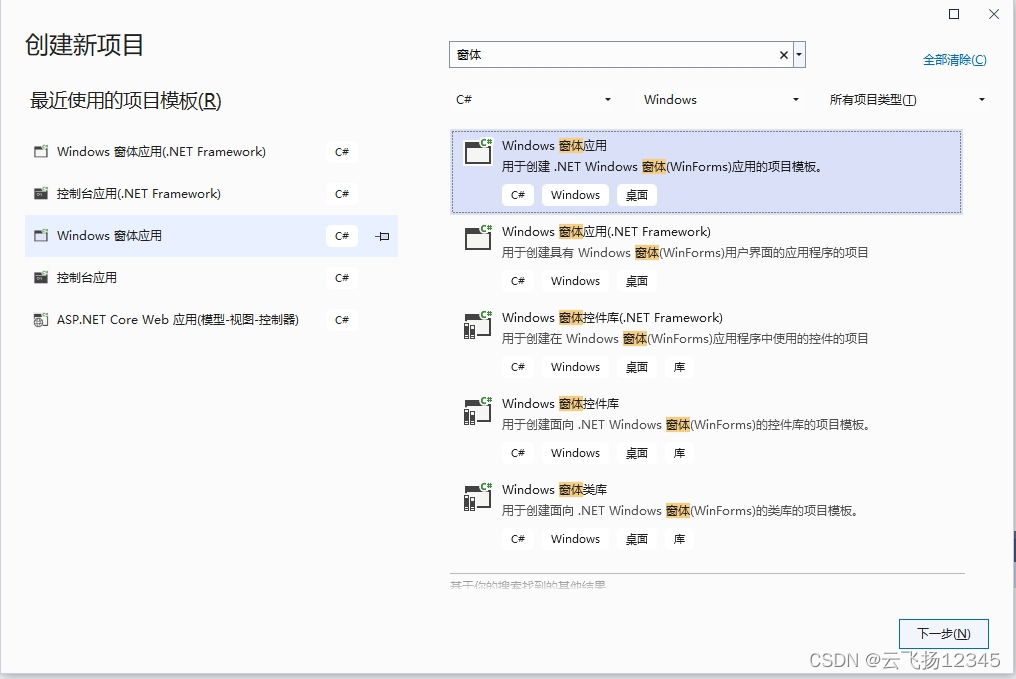
Task: Close the 创建新项目 dialog
Action: tap(994, 14)
